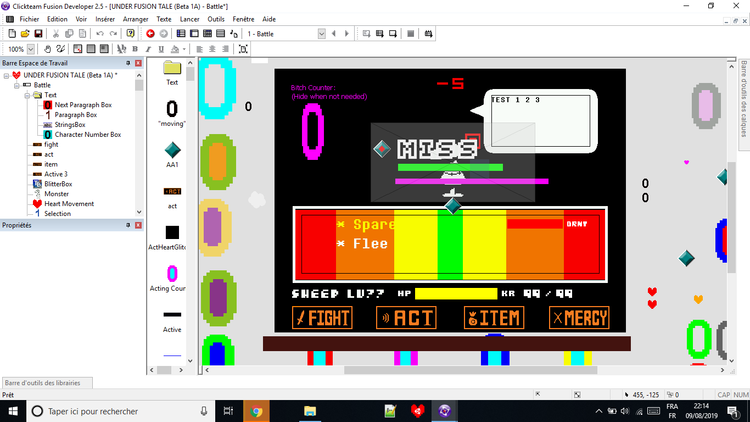
Task: Open the Edition menu
Action: point(57,19)
